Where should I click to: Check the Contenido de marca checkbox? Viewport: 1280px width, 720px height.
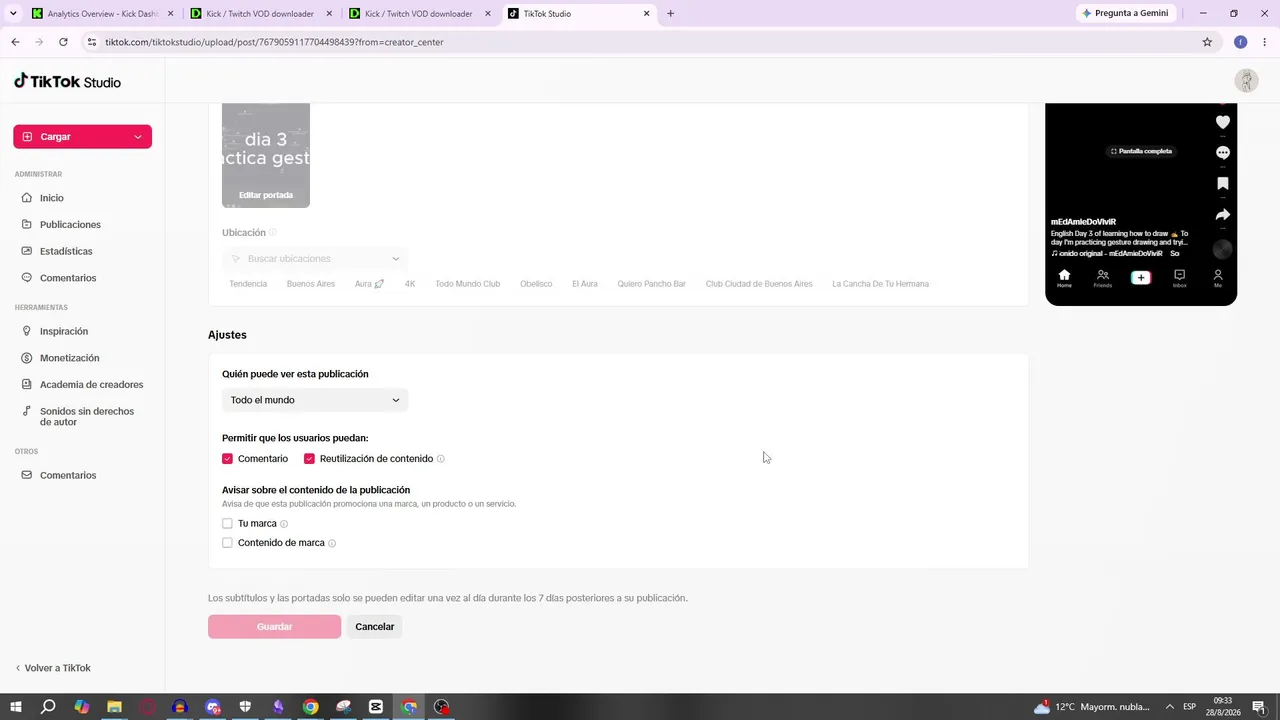coord(228,543)
